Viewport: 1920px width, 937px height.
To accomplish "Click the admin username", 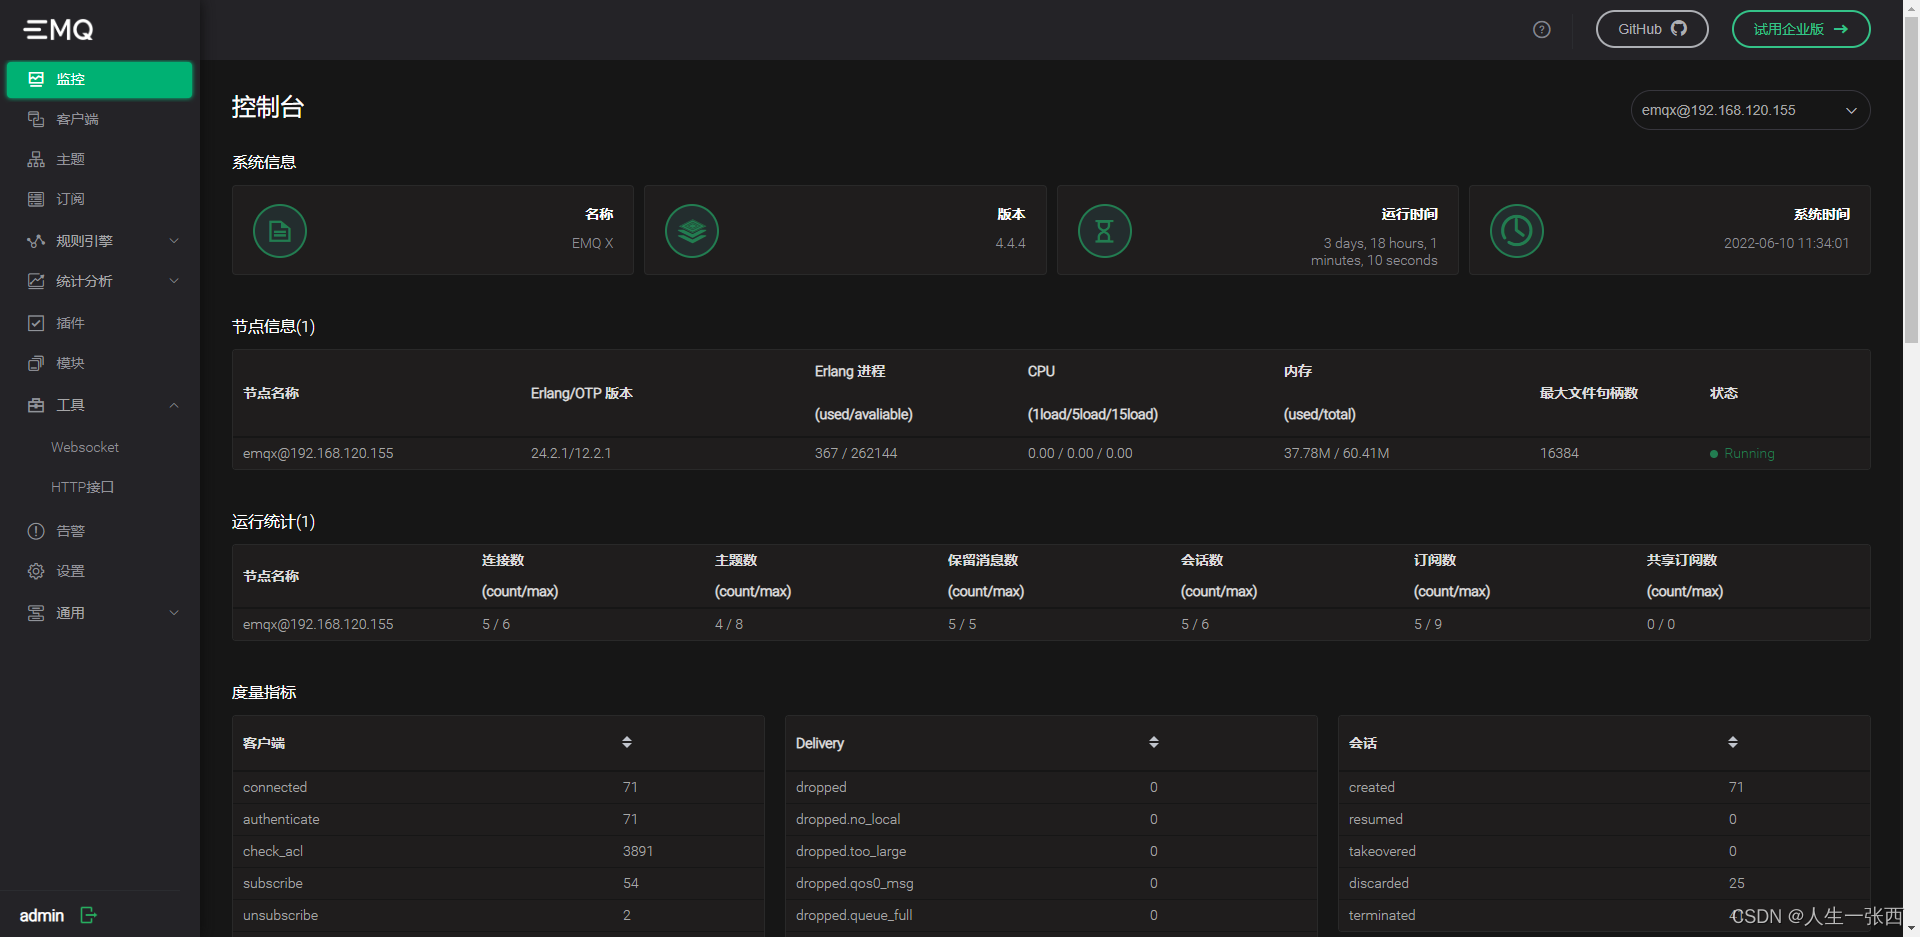I will click(42, 916).
